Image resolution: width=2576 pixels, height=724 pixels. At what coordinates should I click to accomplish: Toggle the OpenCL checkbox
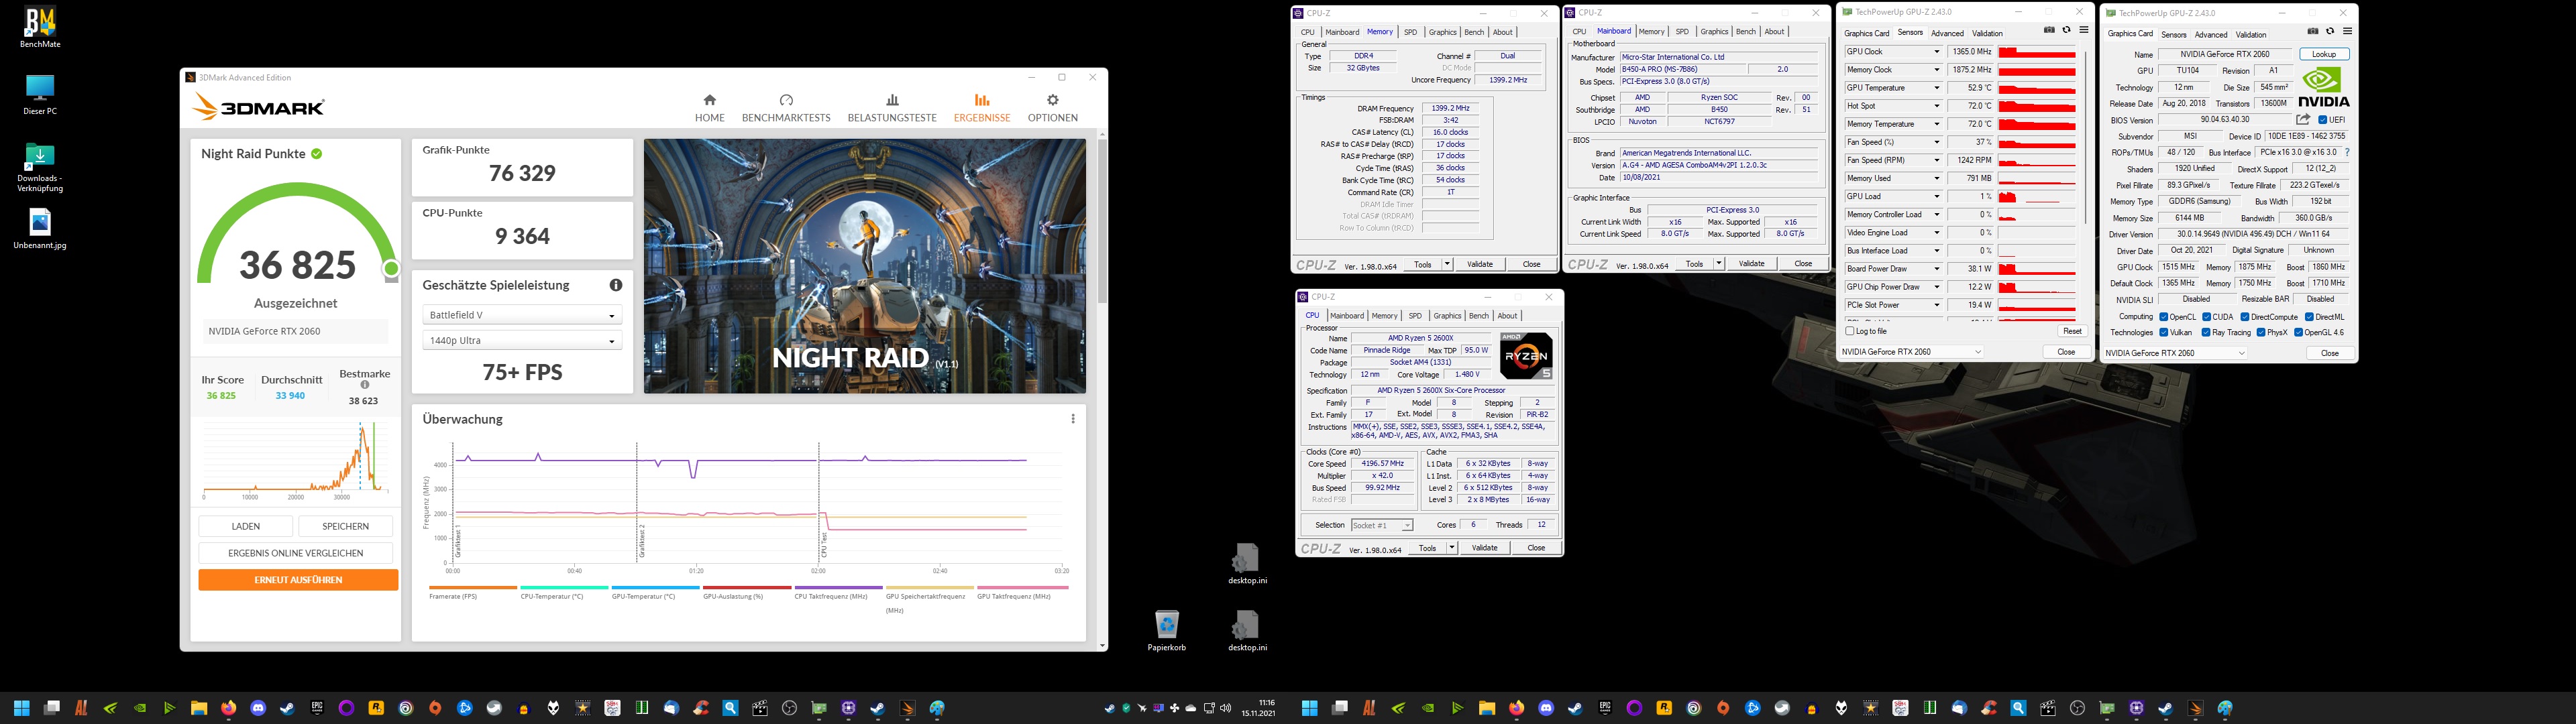pyautogui.click(x=2163, y=317)
